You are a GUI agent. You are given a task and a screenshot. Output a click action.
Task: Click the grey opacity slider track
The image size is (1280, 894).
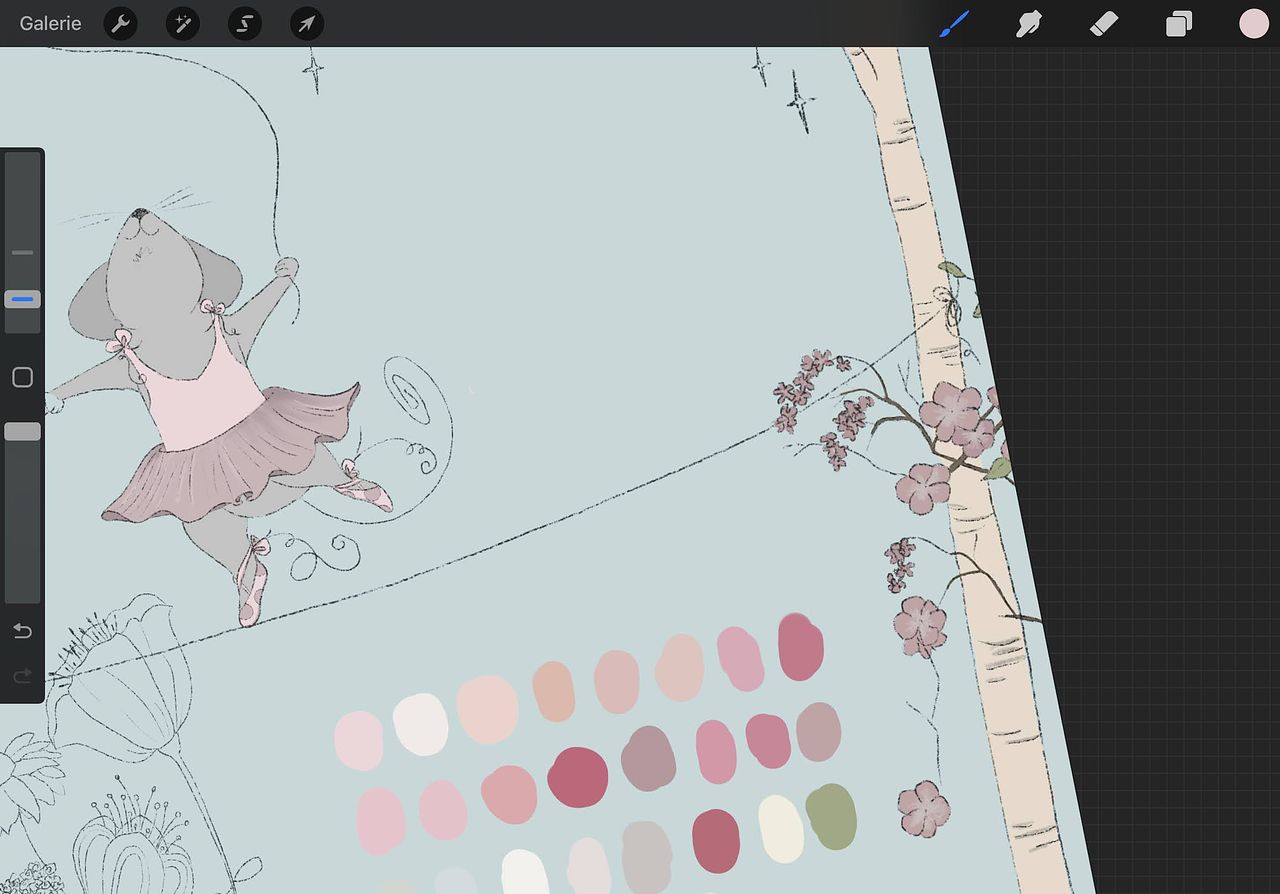22,520
